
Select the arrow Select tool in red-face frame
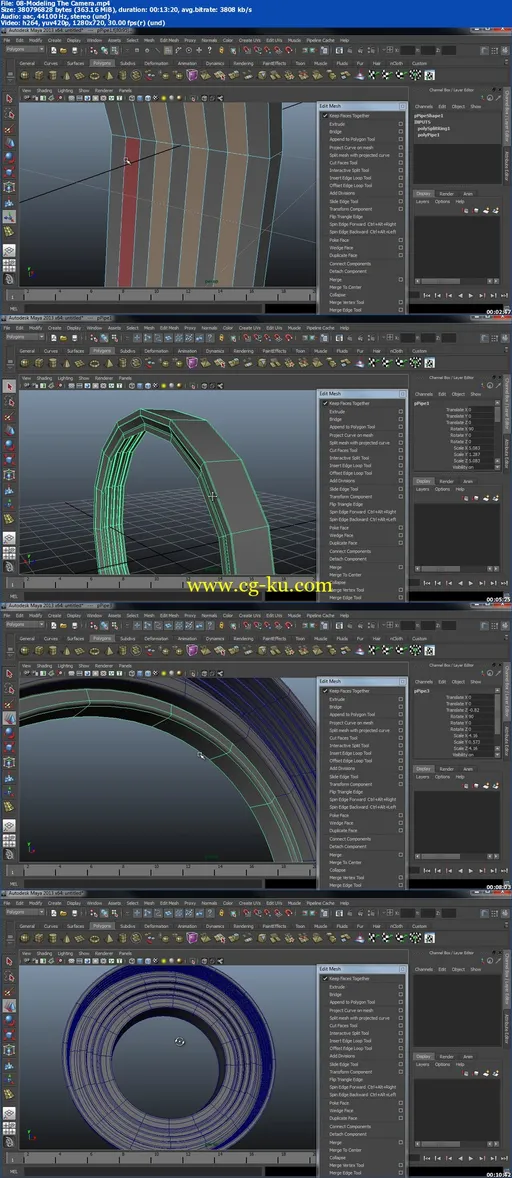pos(9,98)
